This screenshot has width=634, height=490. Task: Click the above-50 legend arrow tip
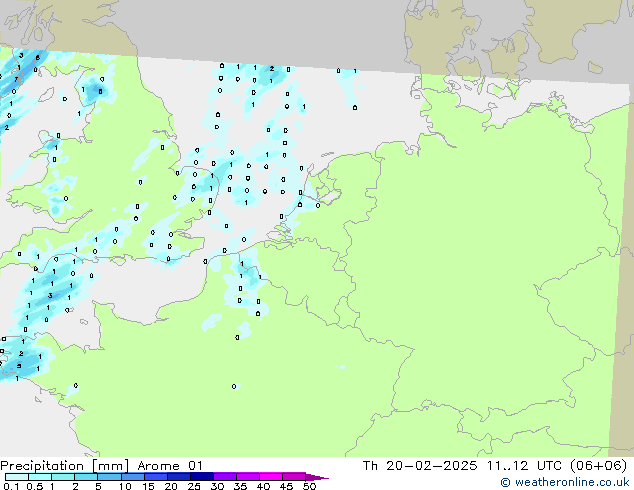pyautogui.click(x=317, y=477)
